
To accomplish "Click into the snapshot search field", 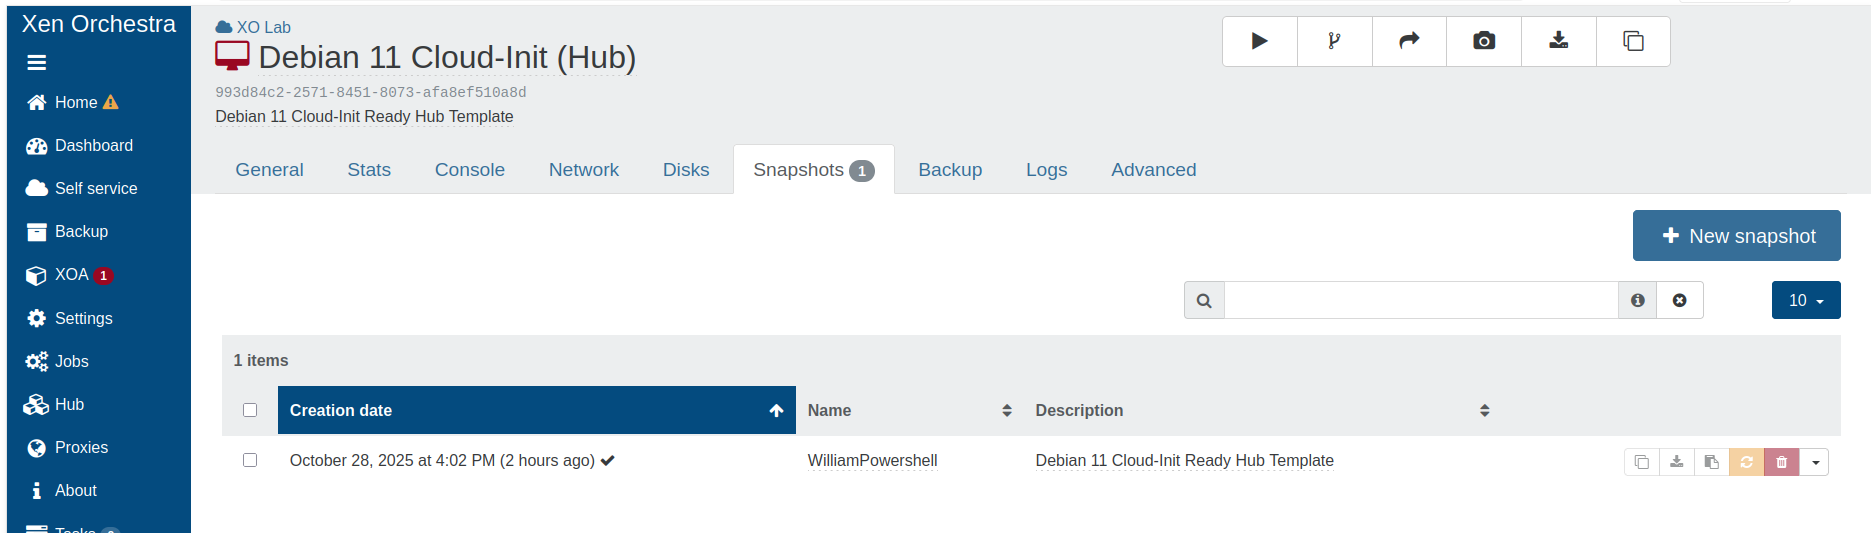I will pos(1420,300).
